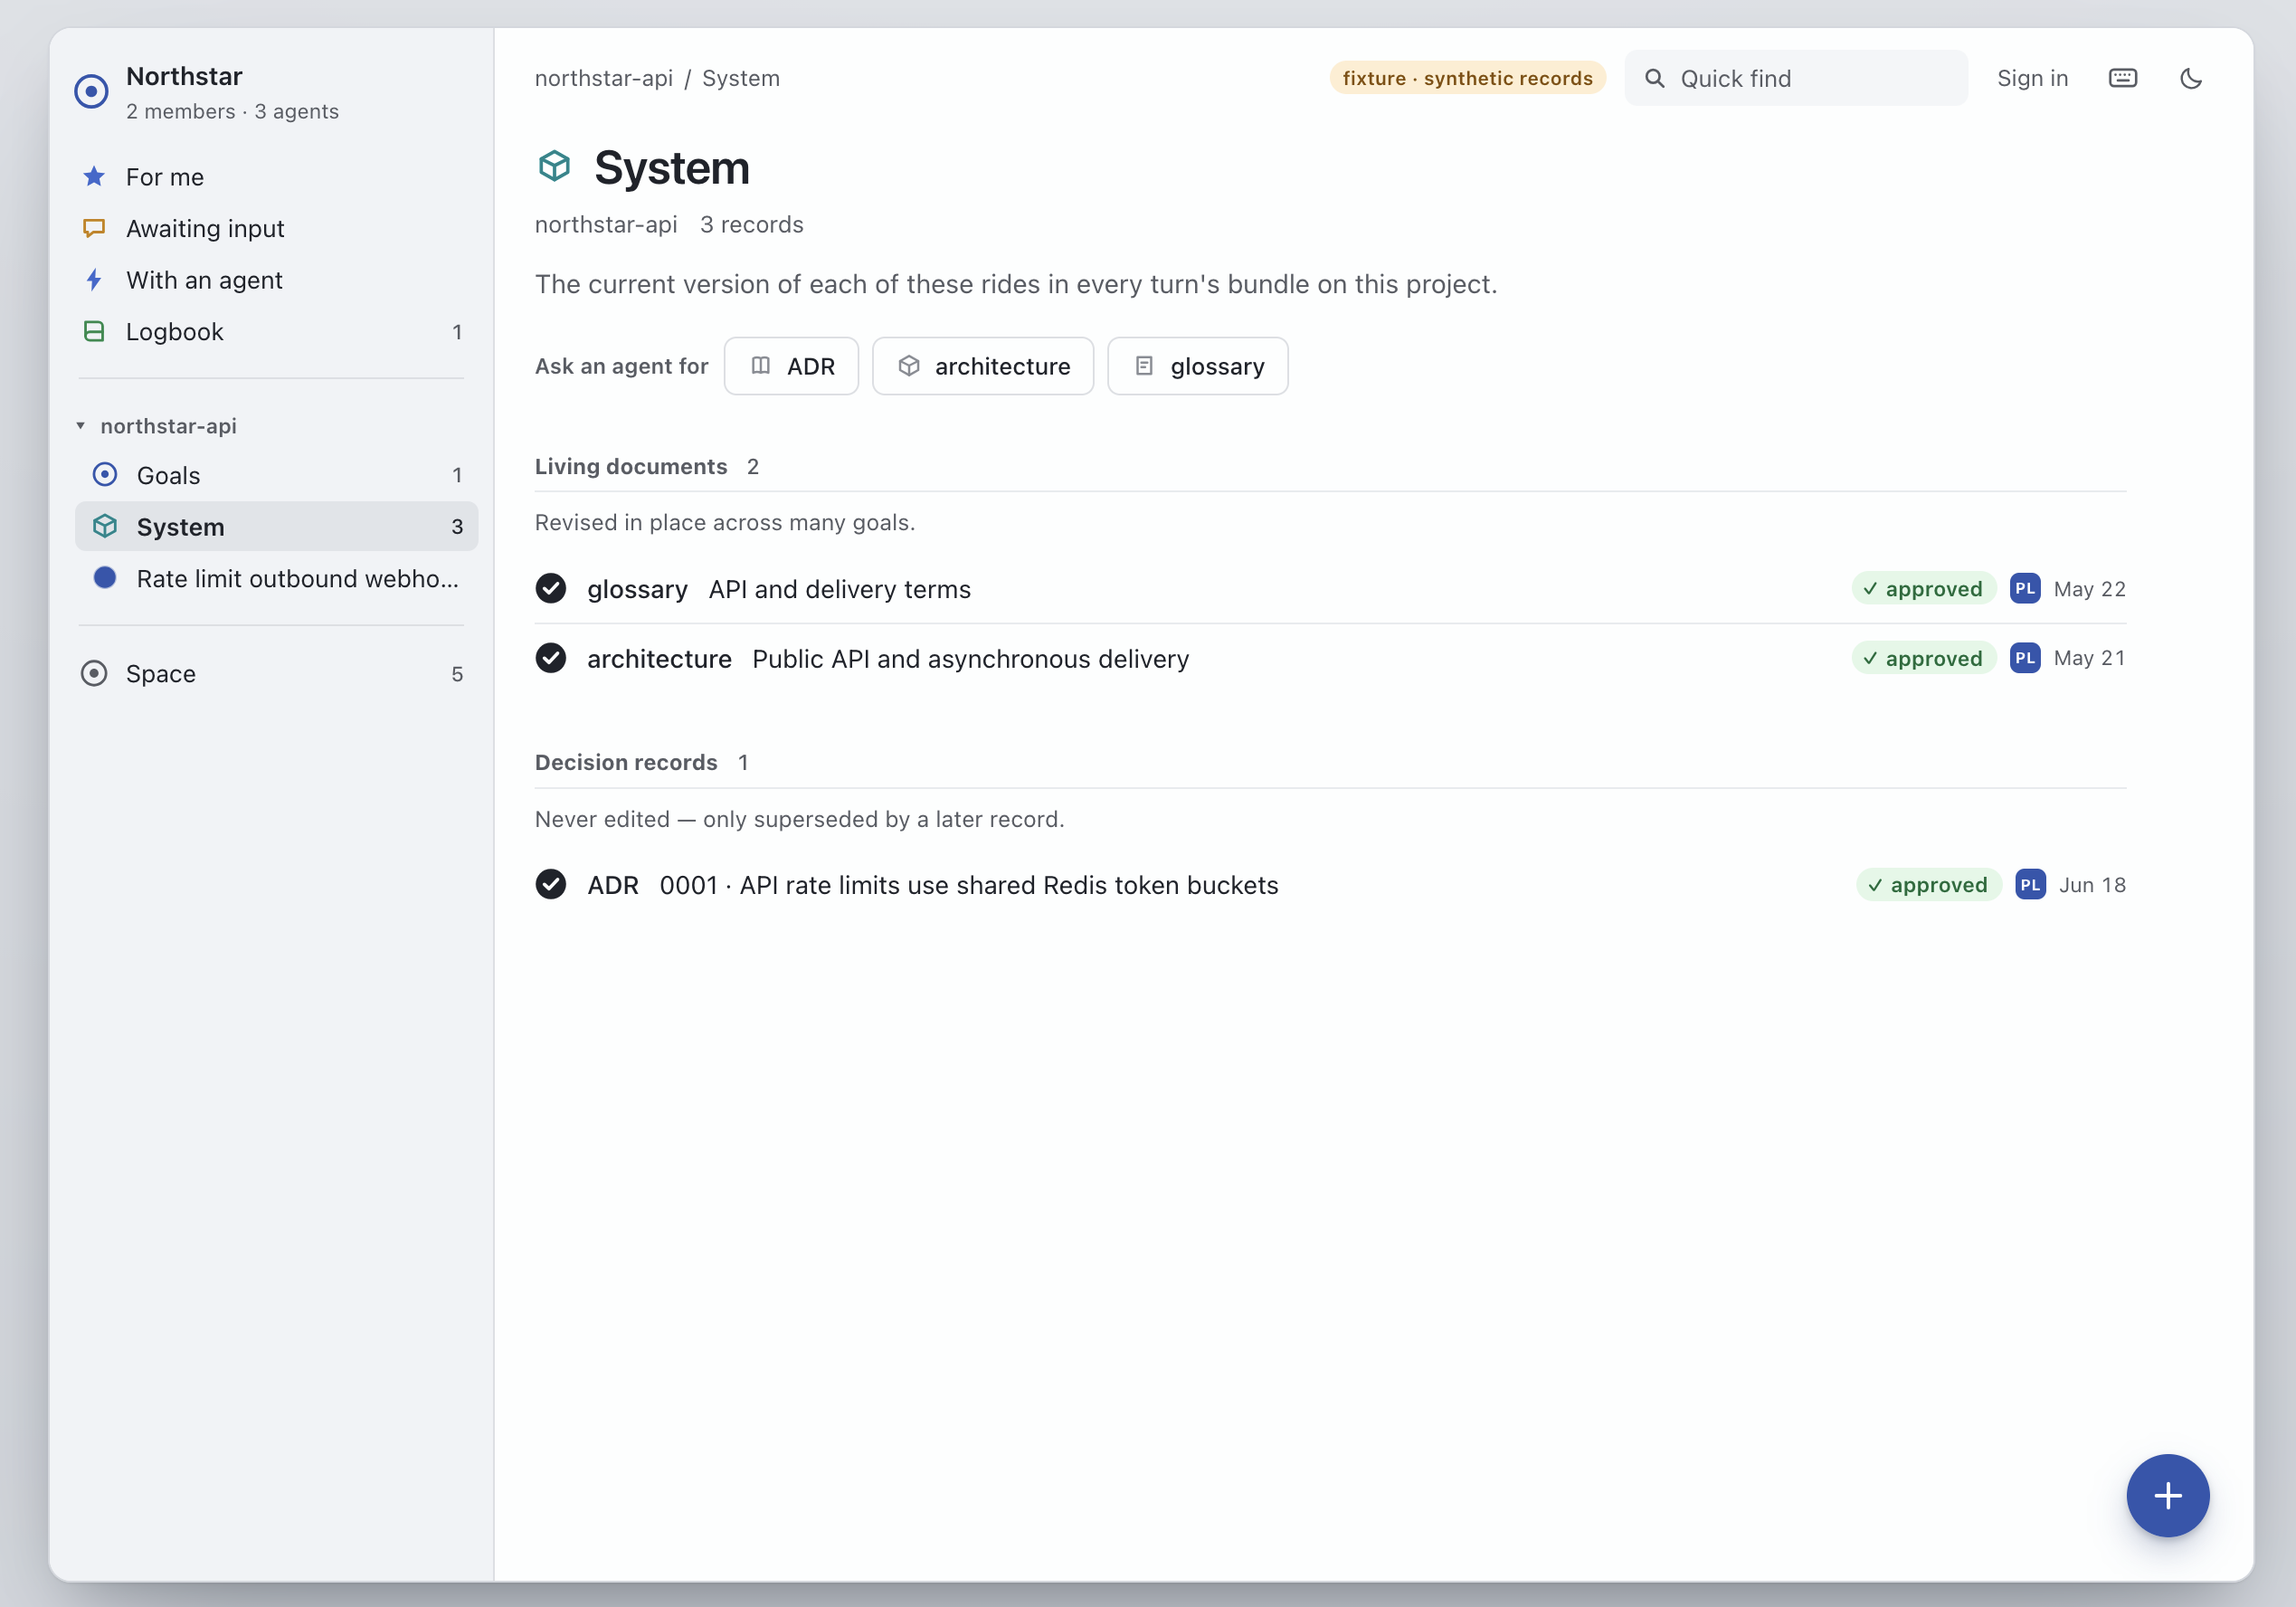Ask an agent for an ADR
Image resolution: width=2296 pixels, height=1607 pixels.
(x=791, y=366)
